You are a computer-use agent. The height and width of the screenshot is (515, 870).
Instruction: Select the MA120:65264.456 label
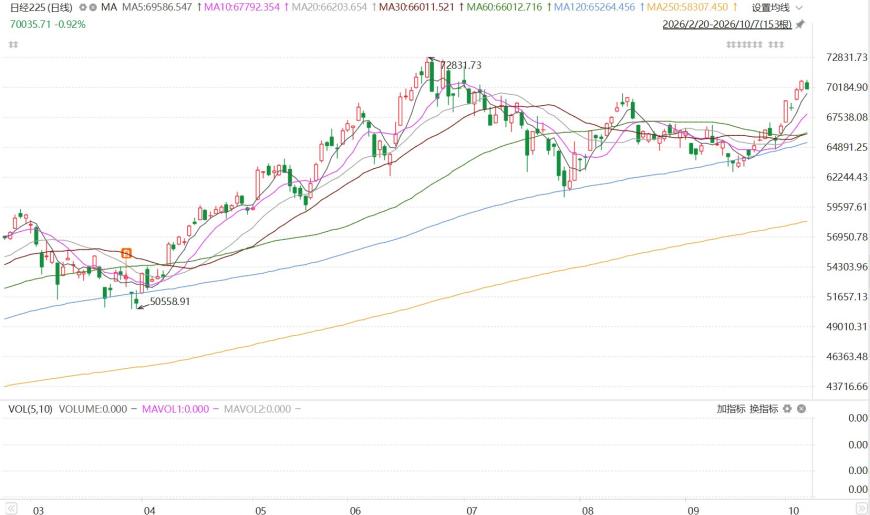click(594, 7)
